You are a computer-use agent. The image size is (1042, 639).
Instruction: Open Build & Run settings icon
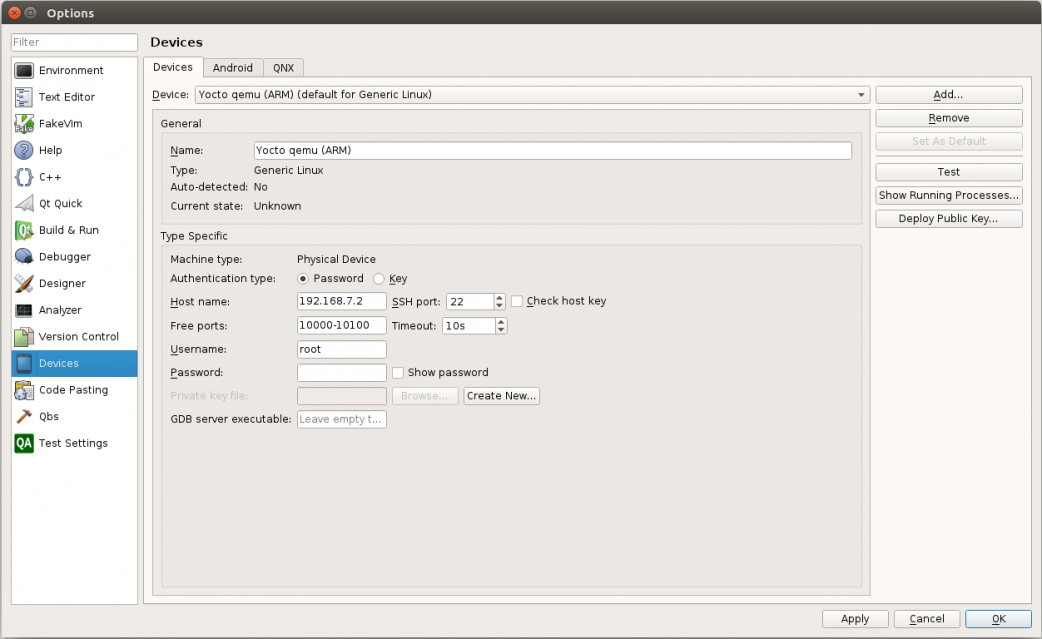pos(24,230)
